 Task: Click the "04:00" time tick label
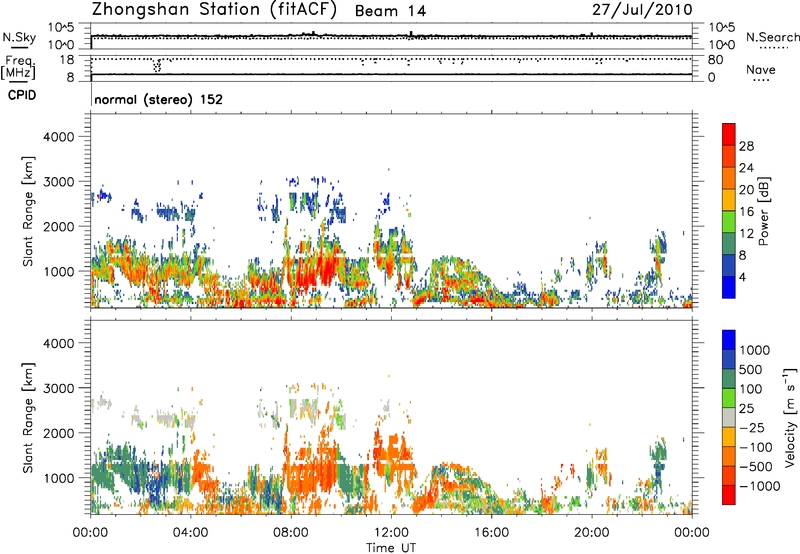tap(190, 533)
